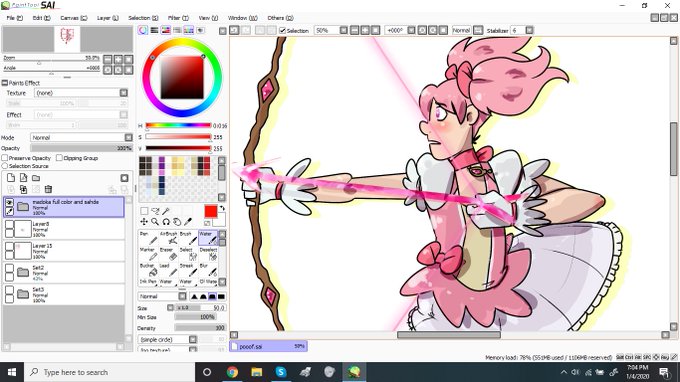Image resolution: width=680 pixels, height=382 pixels.
Task: Select the Layer8 layer row
Action: [x=64, y=229]
